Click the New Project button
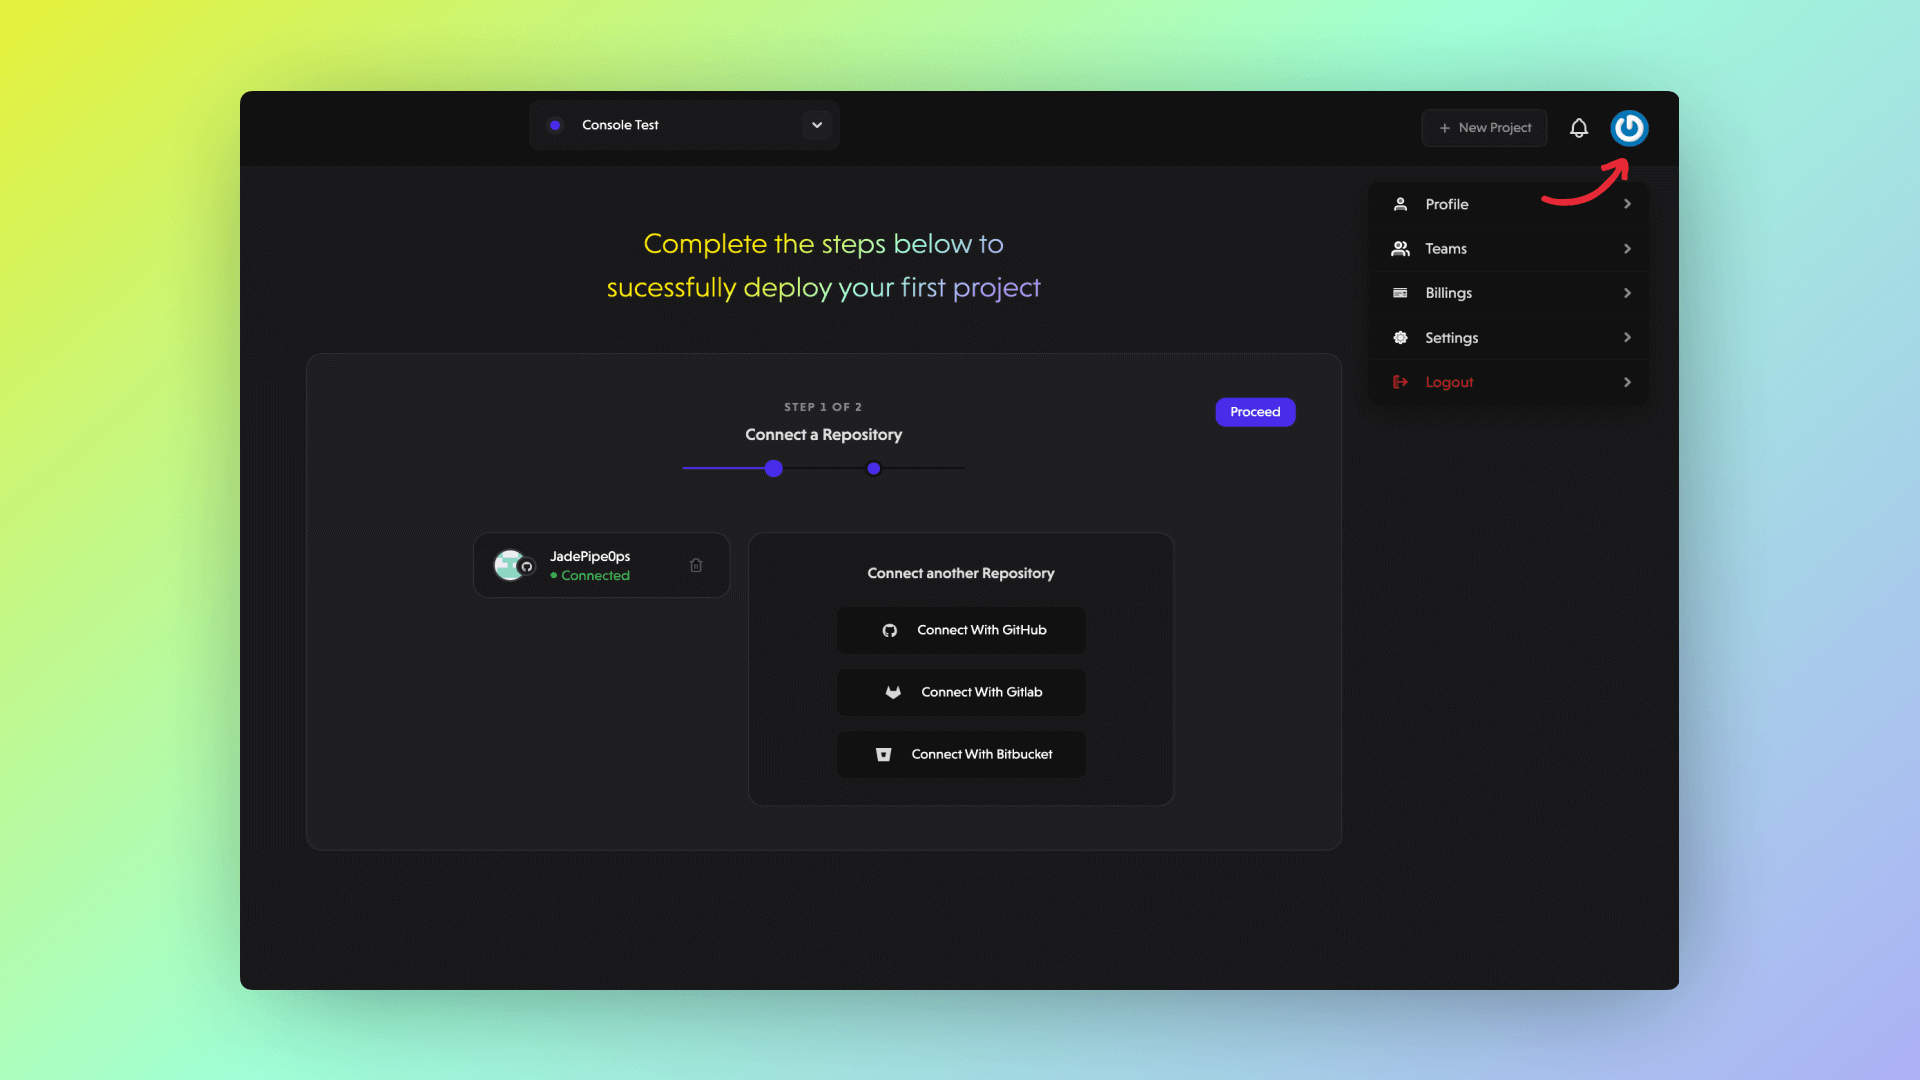 pyautogui.click(x=1485, y=128)
